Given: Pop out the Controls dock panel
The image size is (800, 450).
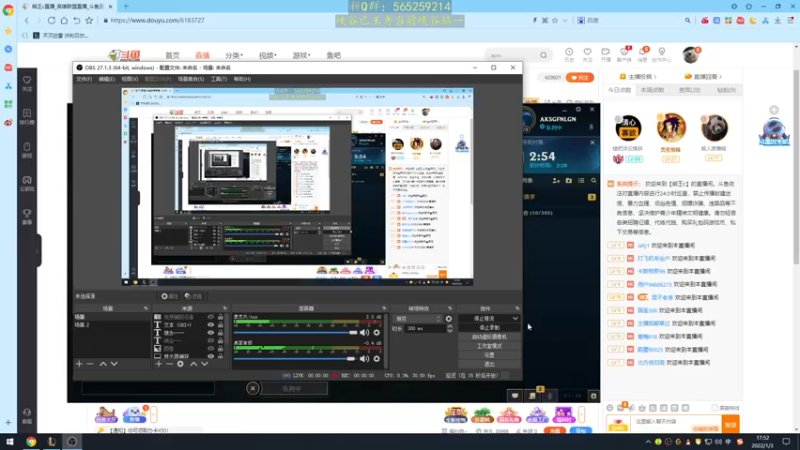Looking at the screenshot, I should tap(517, 308).
